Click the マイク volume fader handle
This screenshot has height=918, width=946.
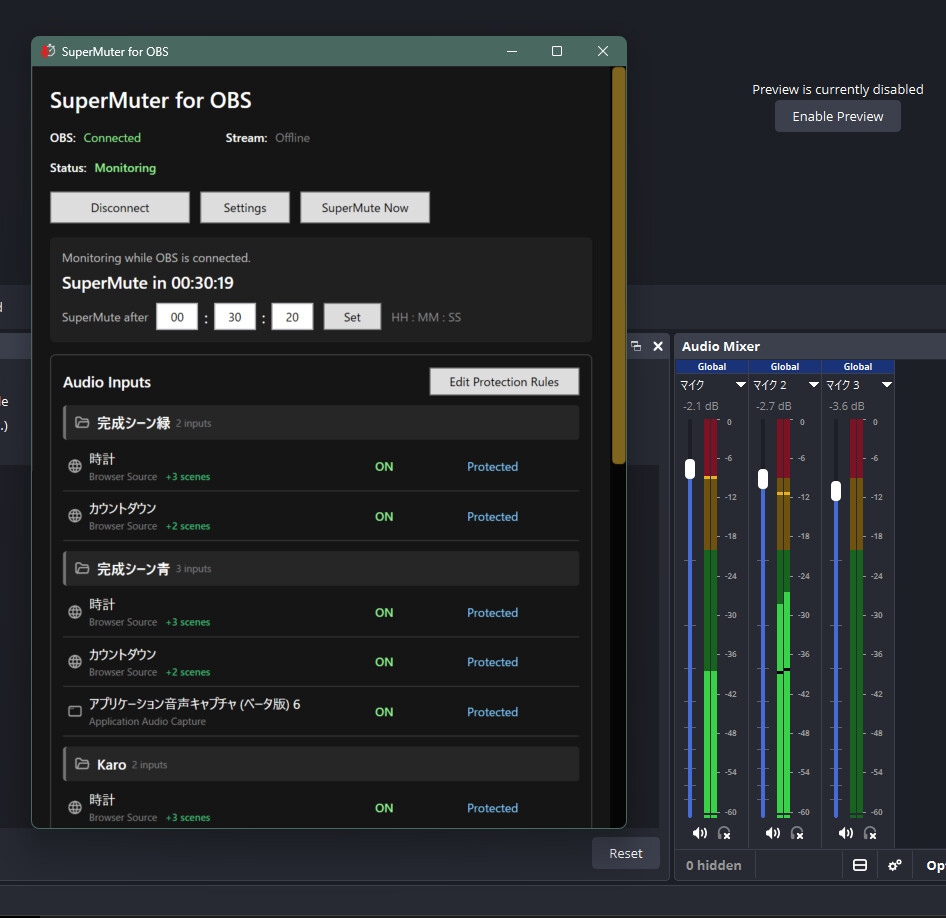(x=690, y=469)
